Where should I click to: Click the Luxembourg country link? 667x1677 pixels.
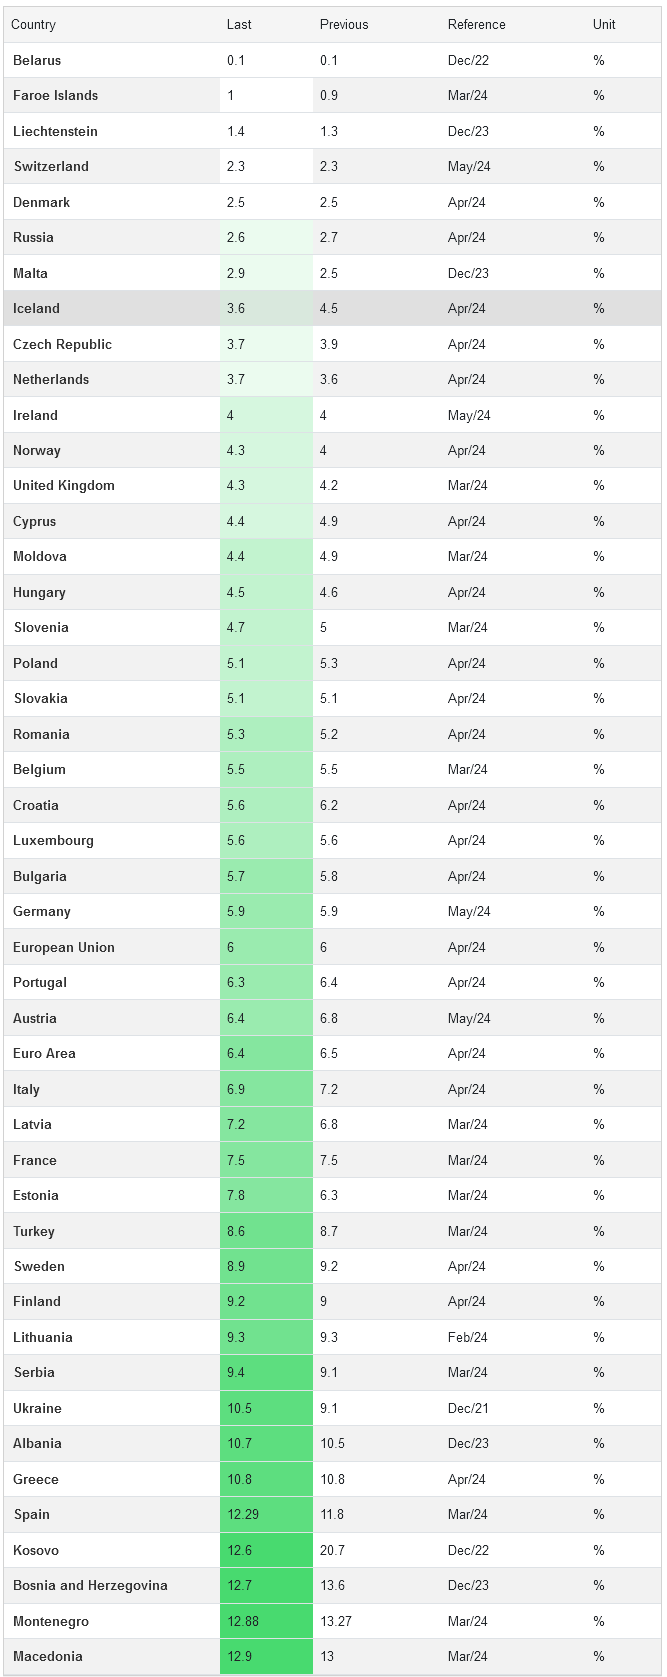pos(53,841)
